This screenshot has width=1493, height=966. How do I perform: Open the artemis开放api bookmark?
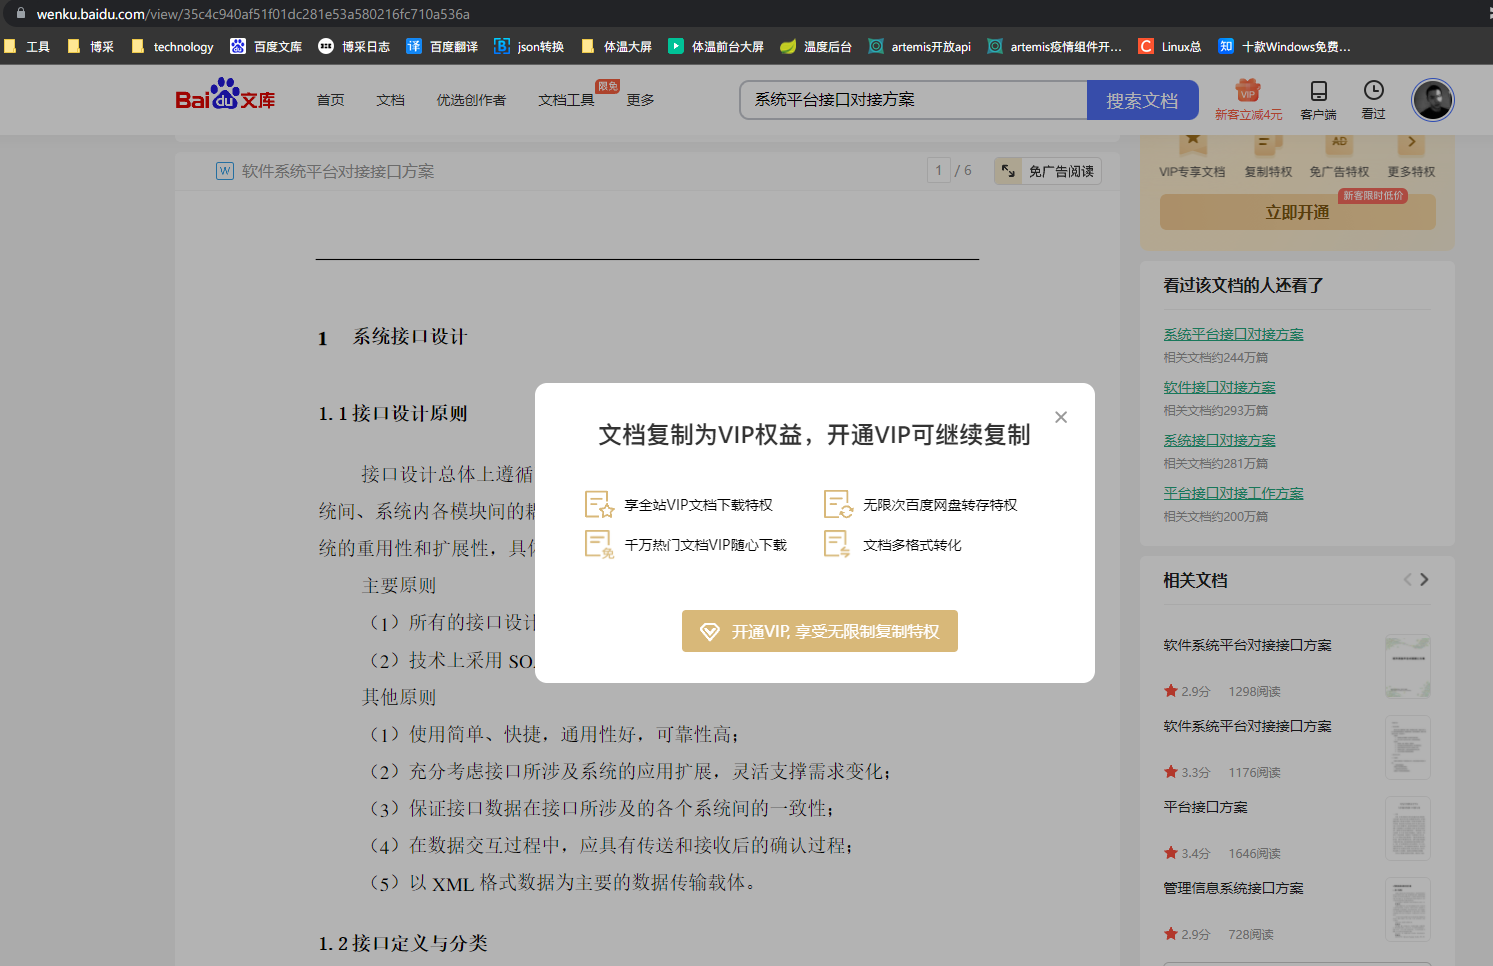920,46
